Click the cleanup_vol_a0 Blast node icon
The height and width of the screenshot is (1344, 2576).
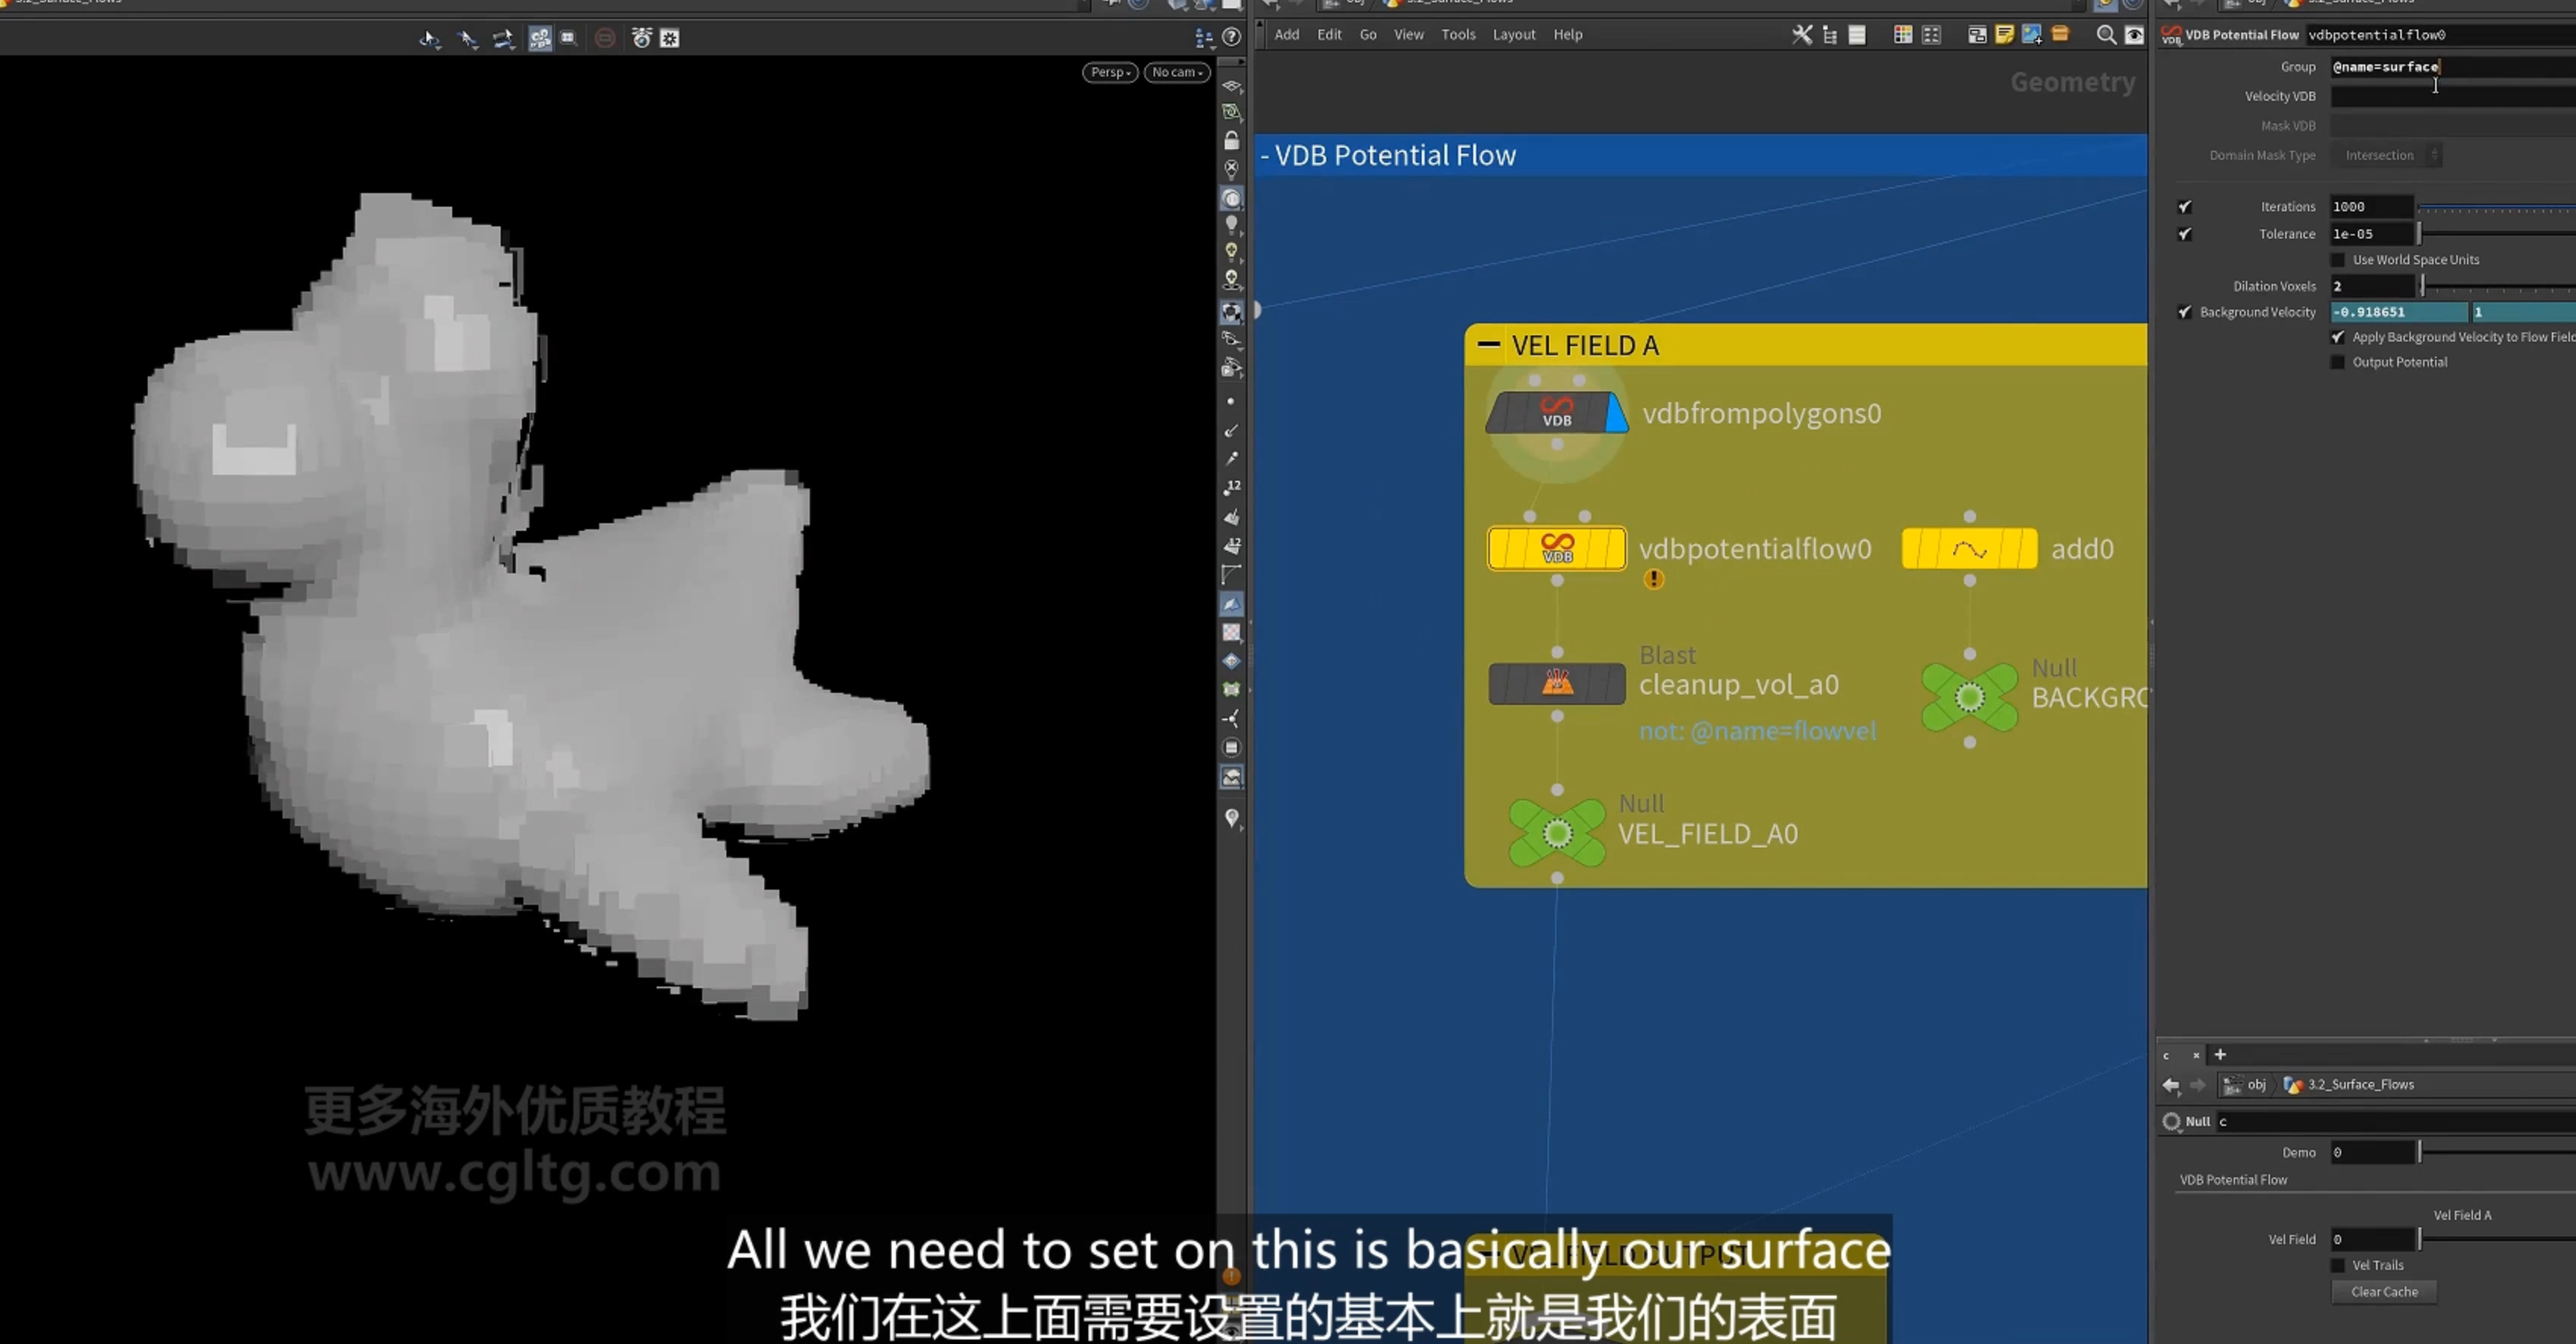click(x=1556, y=684)
